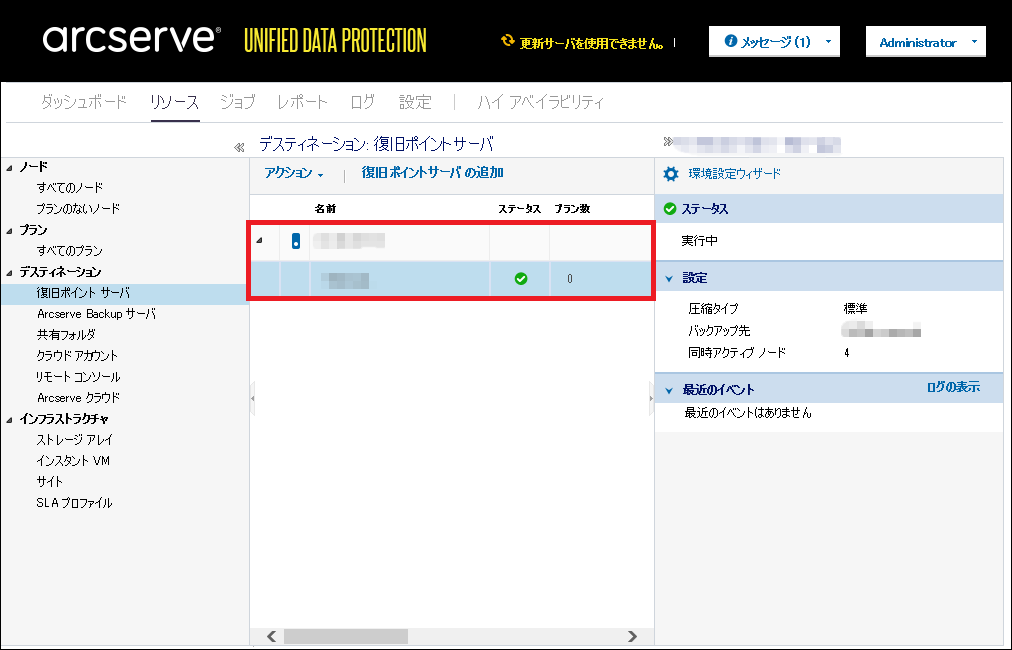
Task: Collapse the 設定 section
Action: point(669,279)
